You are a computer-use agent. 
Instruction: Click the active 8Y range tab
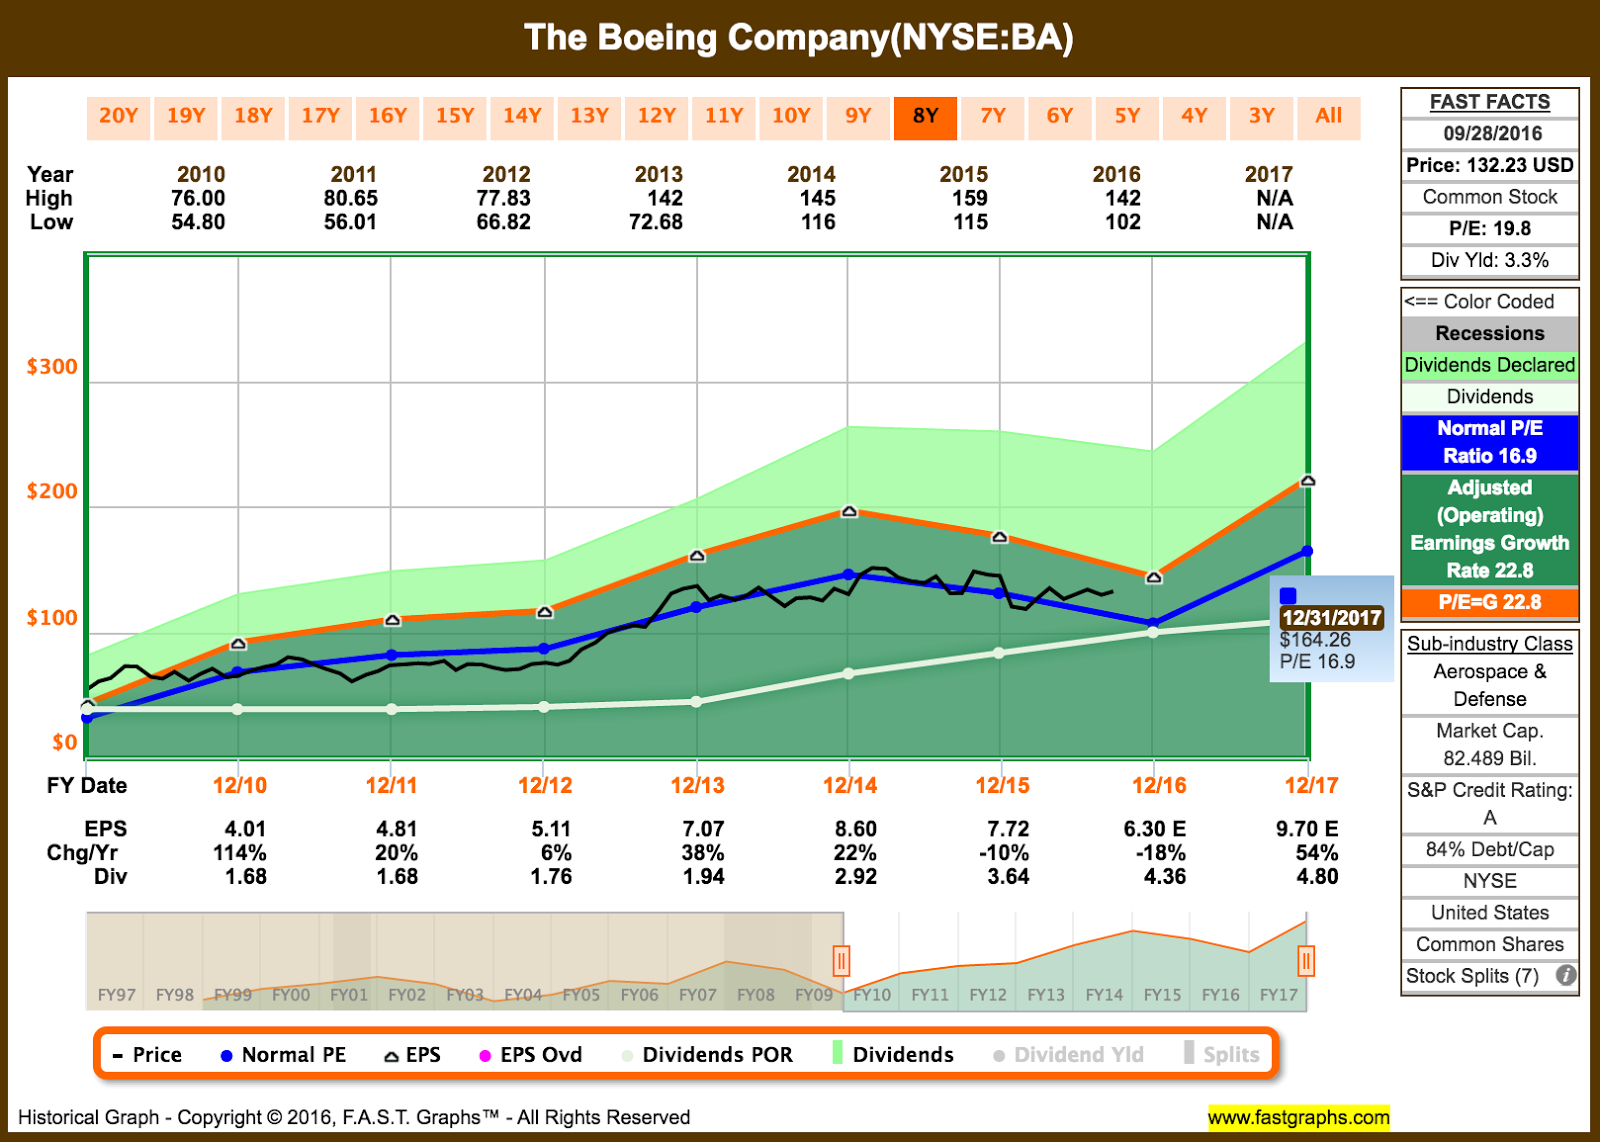tap(925, 118)
